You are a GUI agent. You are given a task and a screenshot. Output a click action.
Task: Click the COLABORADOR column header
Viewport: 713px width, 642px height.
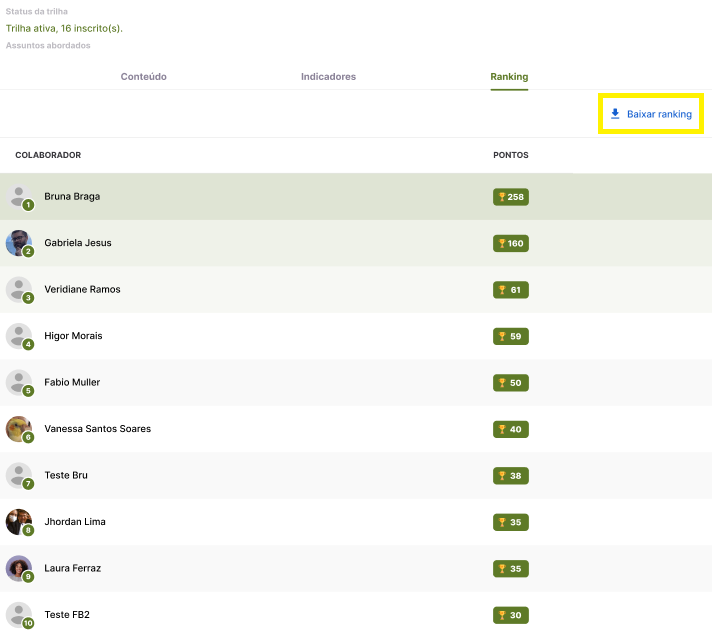[x=48, y=155]
